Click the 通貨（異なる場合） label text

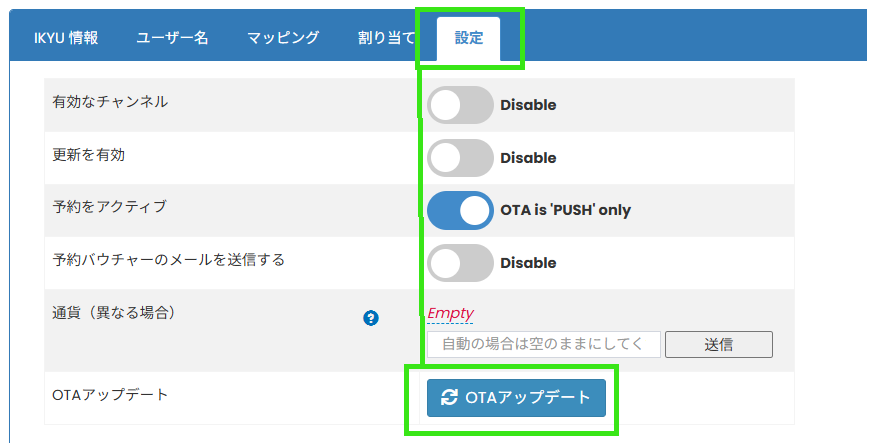point(114,313)
